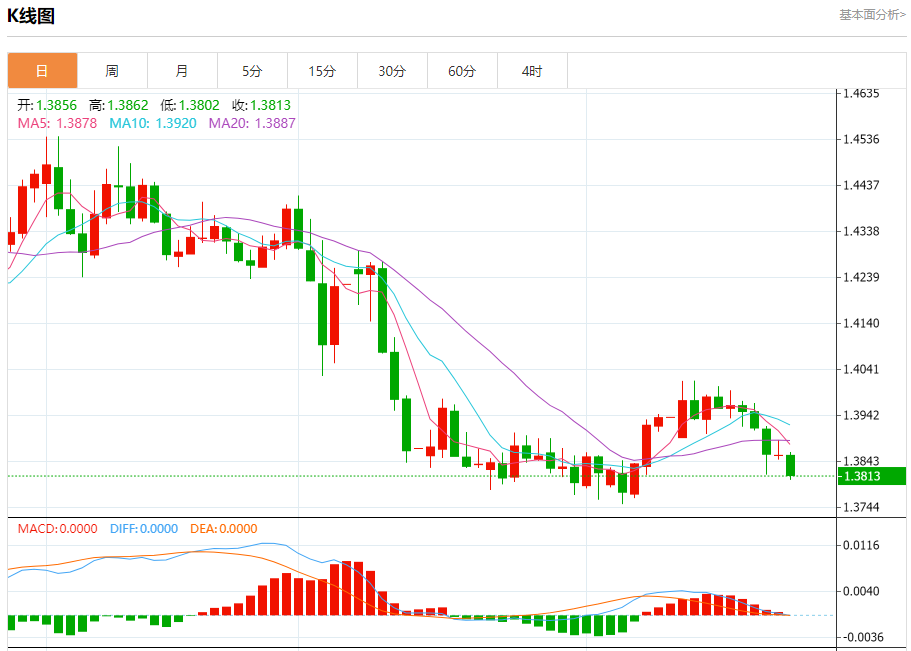Click the 1.4635 price axis label

point(862,94)
